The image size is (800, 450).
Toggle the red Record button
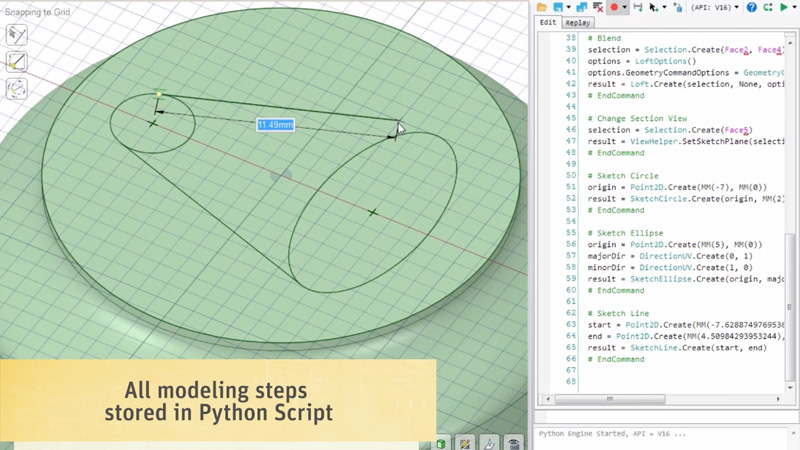pyautogui.click(x=614, y=7)
